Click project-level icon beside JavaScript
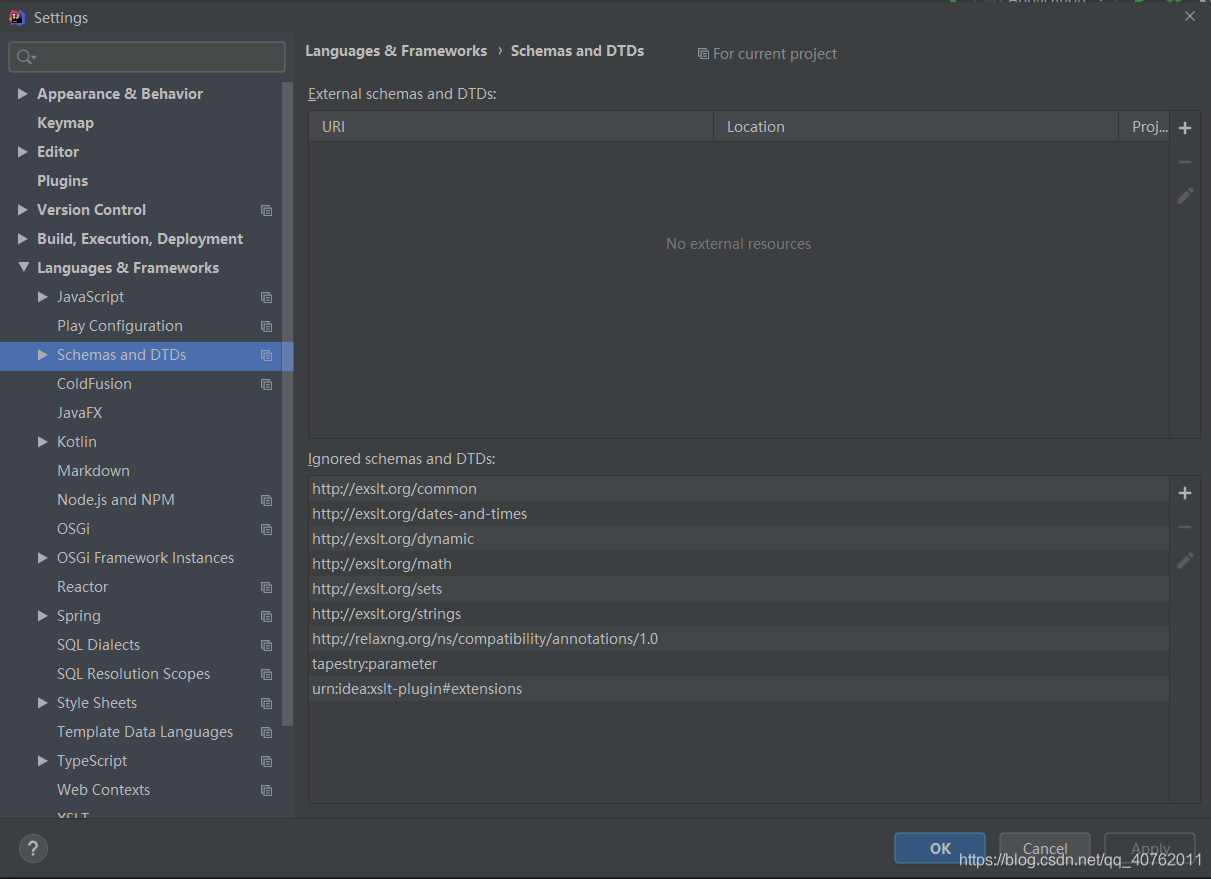Image resolution: width=1211 pixels, height=879 pixels. tap(266, 297)
